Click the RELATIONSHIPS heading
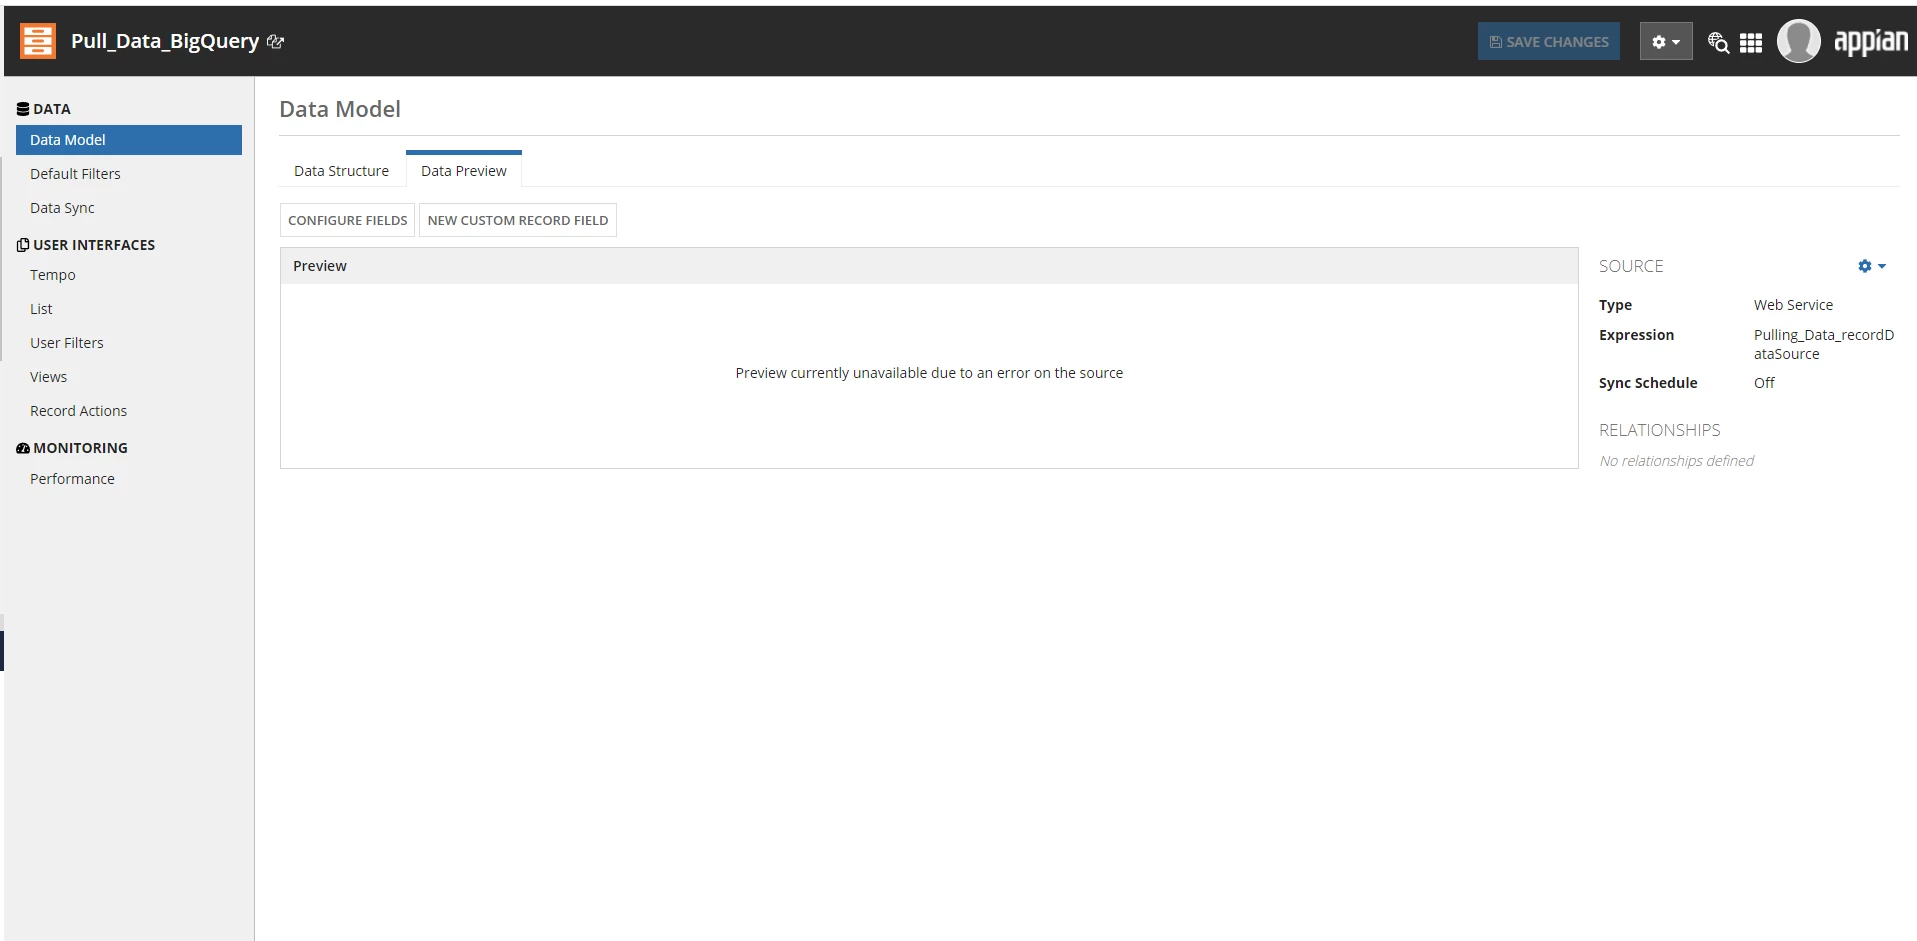Screen dimensions: 1917x941 1659,430
